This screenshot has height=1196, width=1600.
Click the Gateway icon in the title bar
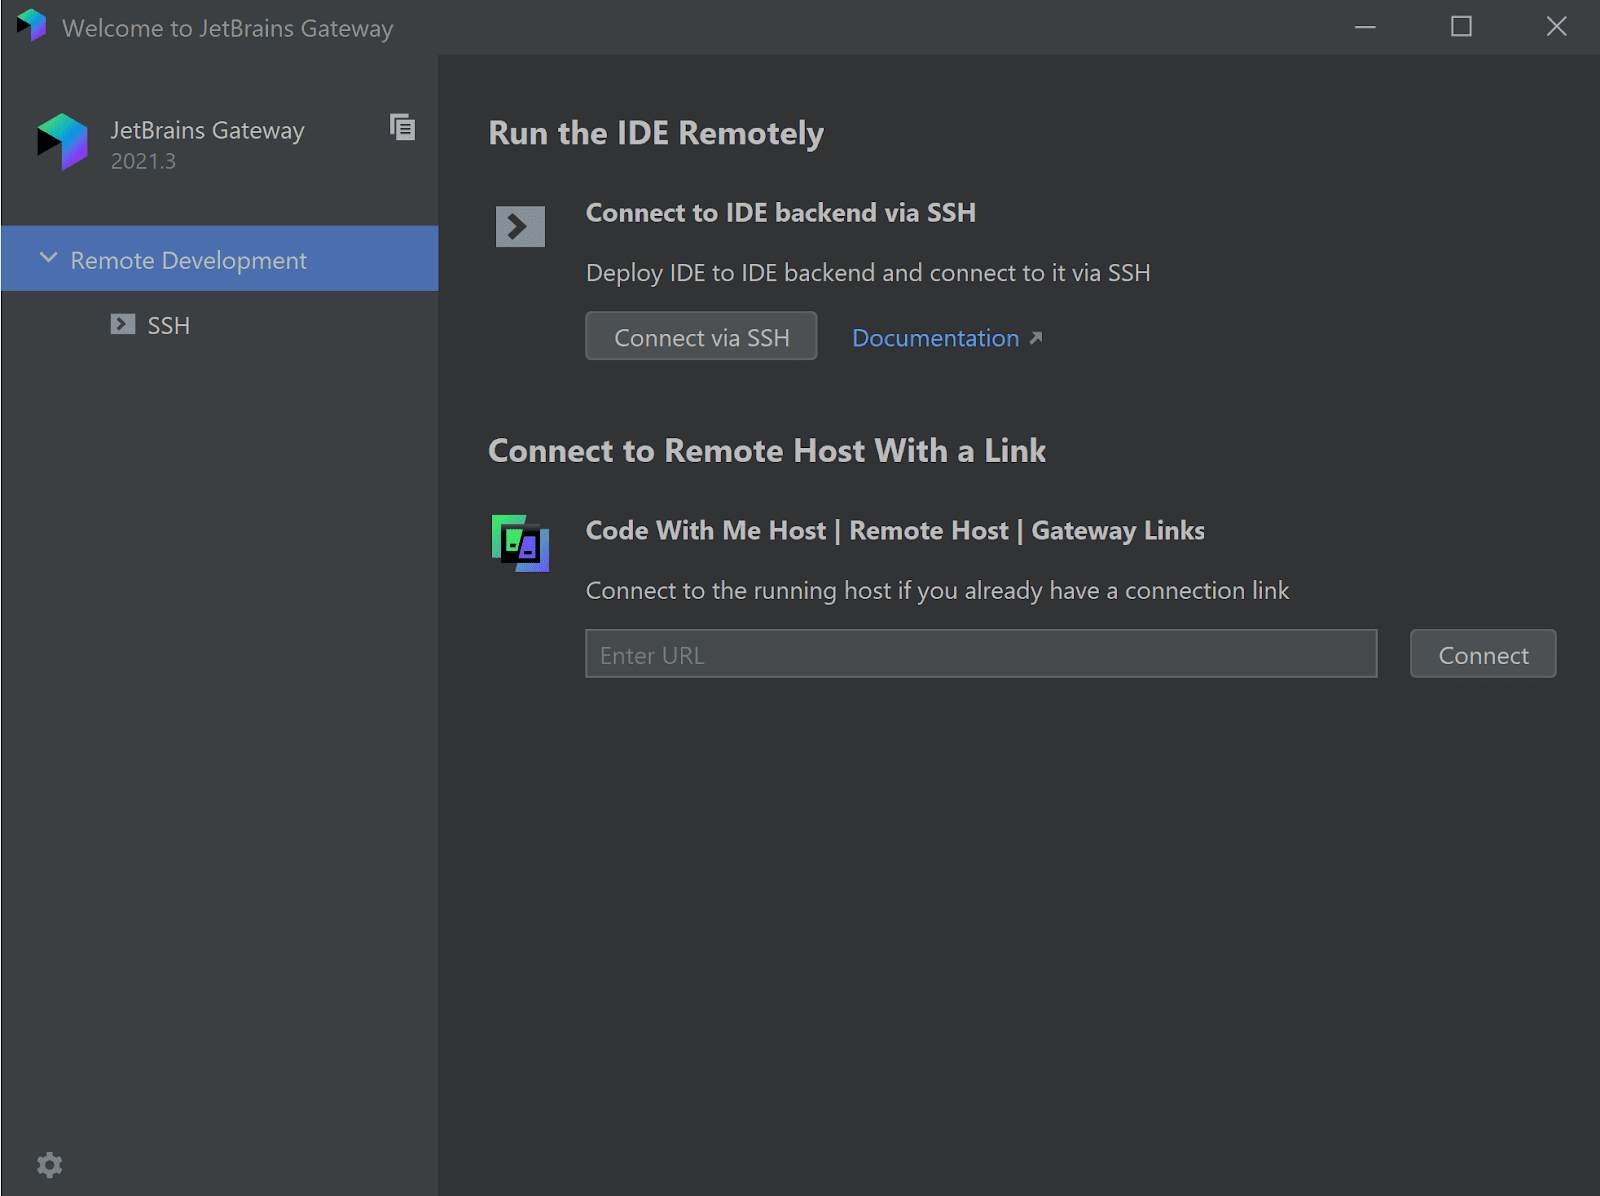coord(32,26)
